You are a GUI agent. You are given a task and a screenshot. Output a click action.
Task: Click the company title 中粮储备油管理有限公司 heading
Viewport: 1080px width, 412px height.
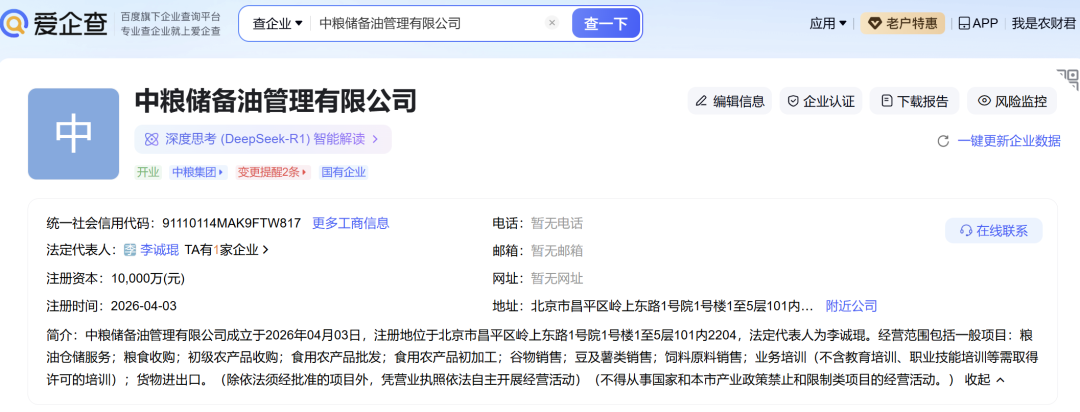[x=276, y=101]
